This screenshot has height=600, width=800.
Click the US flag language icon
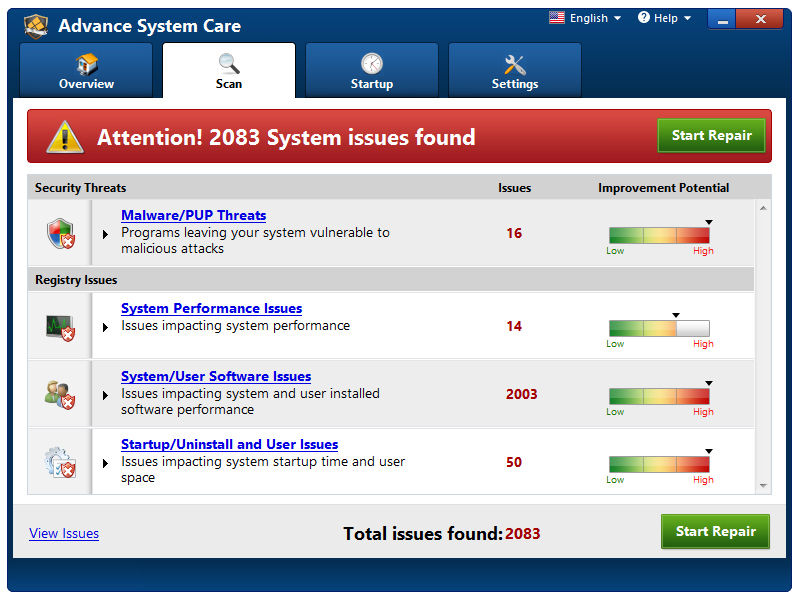557,18
